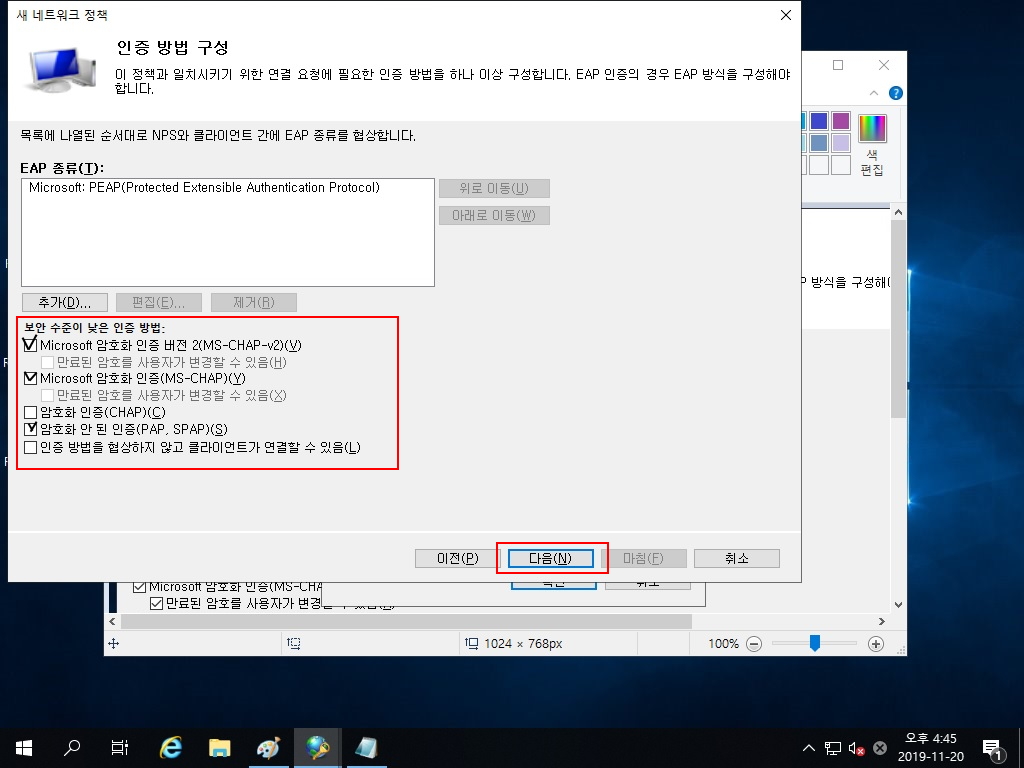Click the Paint zoom in plus button
Image resolution: width=1024 pixels, height=768 pixels.
coord(876,644)
